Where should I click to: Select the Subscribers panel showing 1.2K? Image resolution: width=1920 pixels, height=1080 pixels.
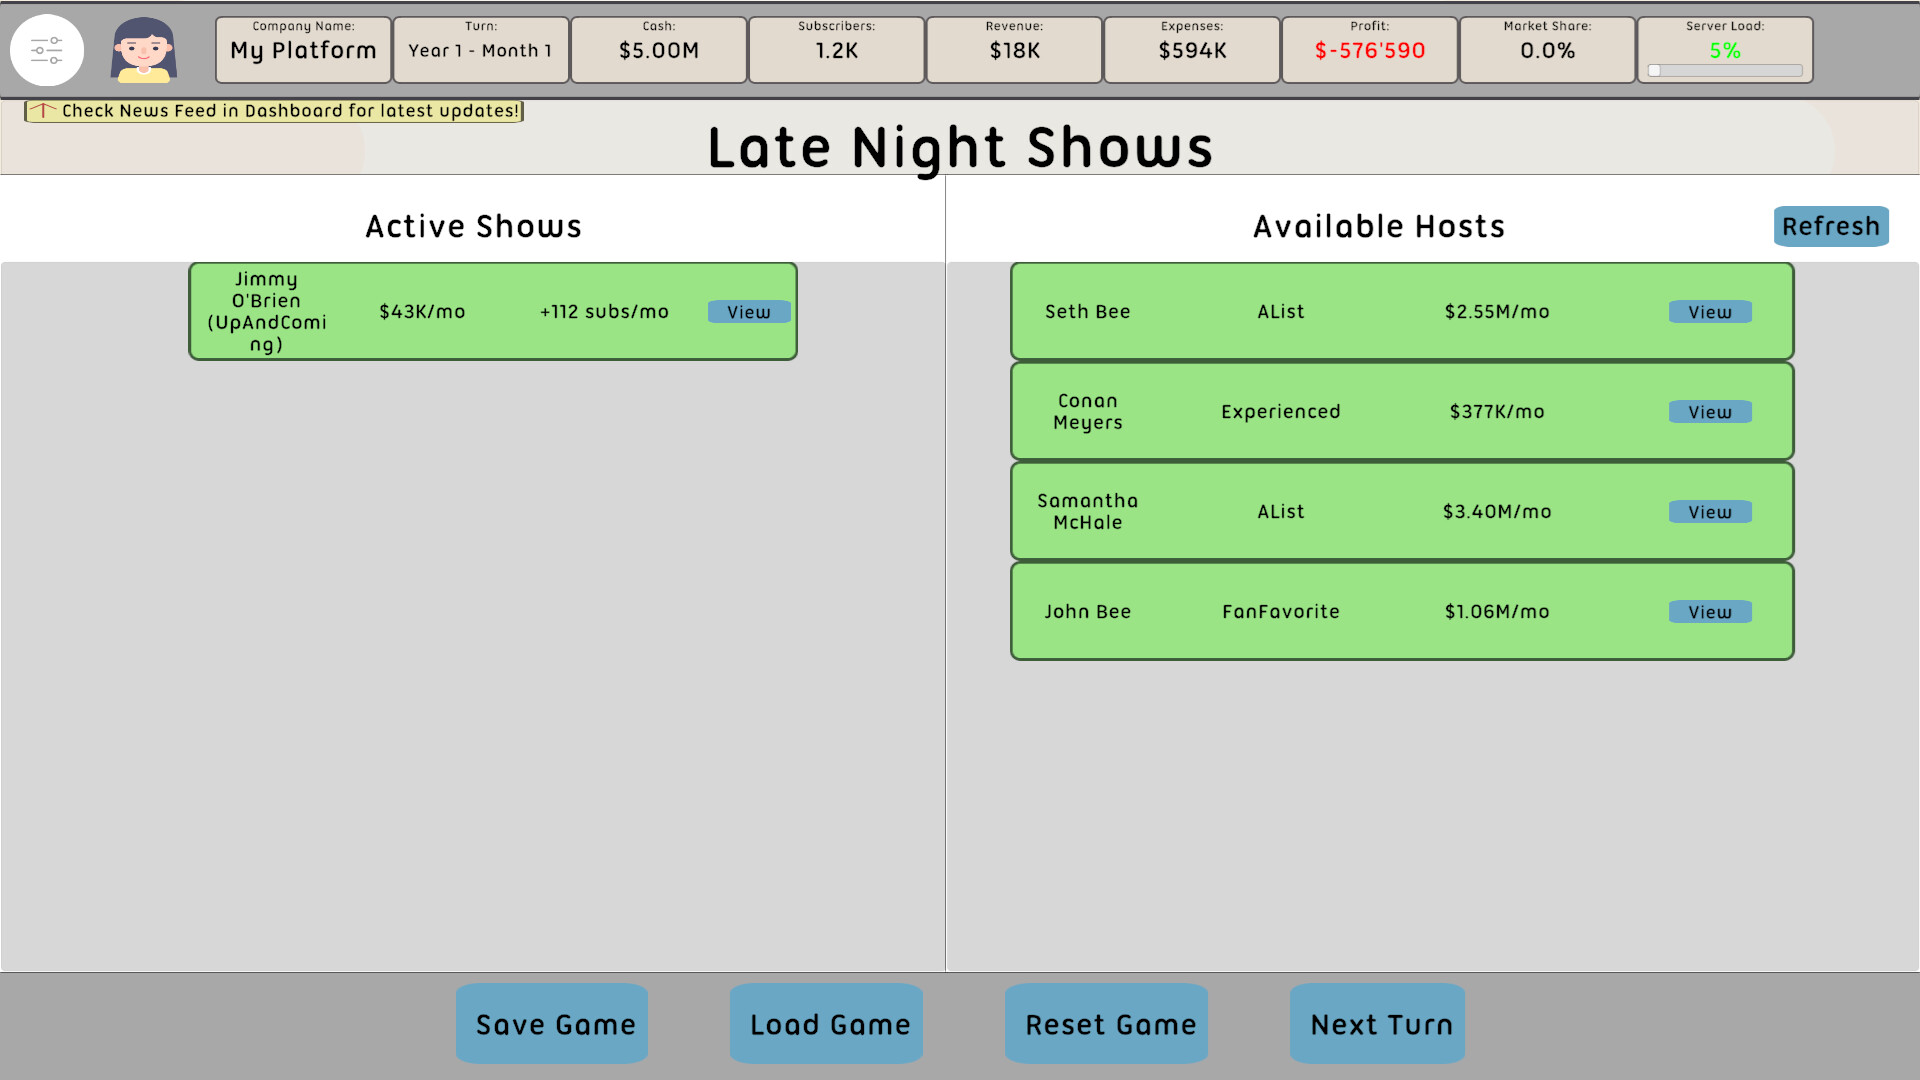coord(836,49)
